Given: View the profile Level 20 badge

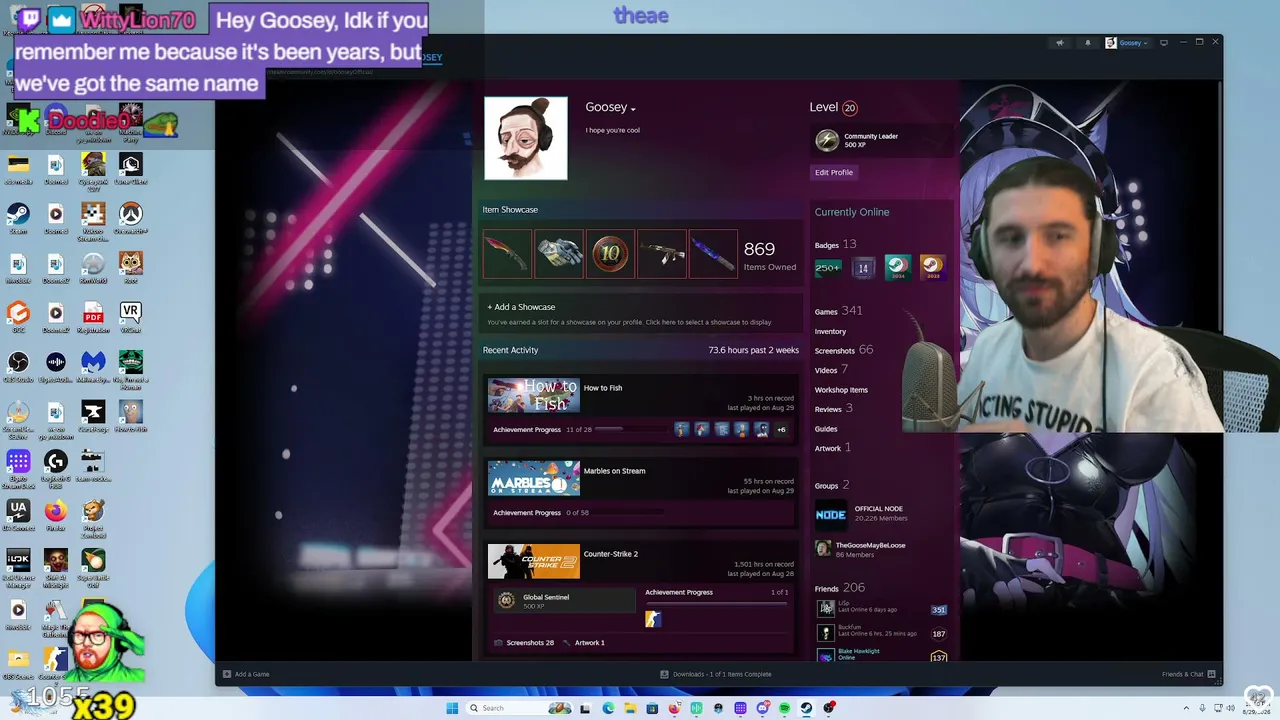Looking at the screenshot, I should (850, 108).
